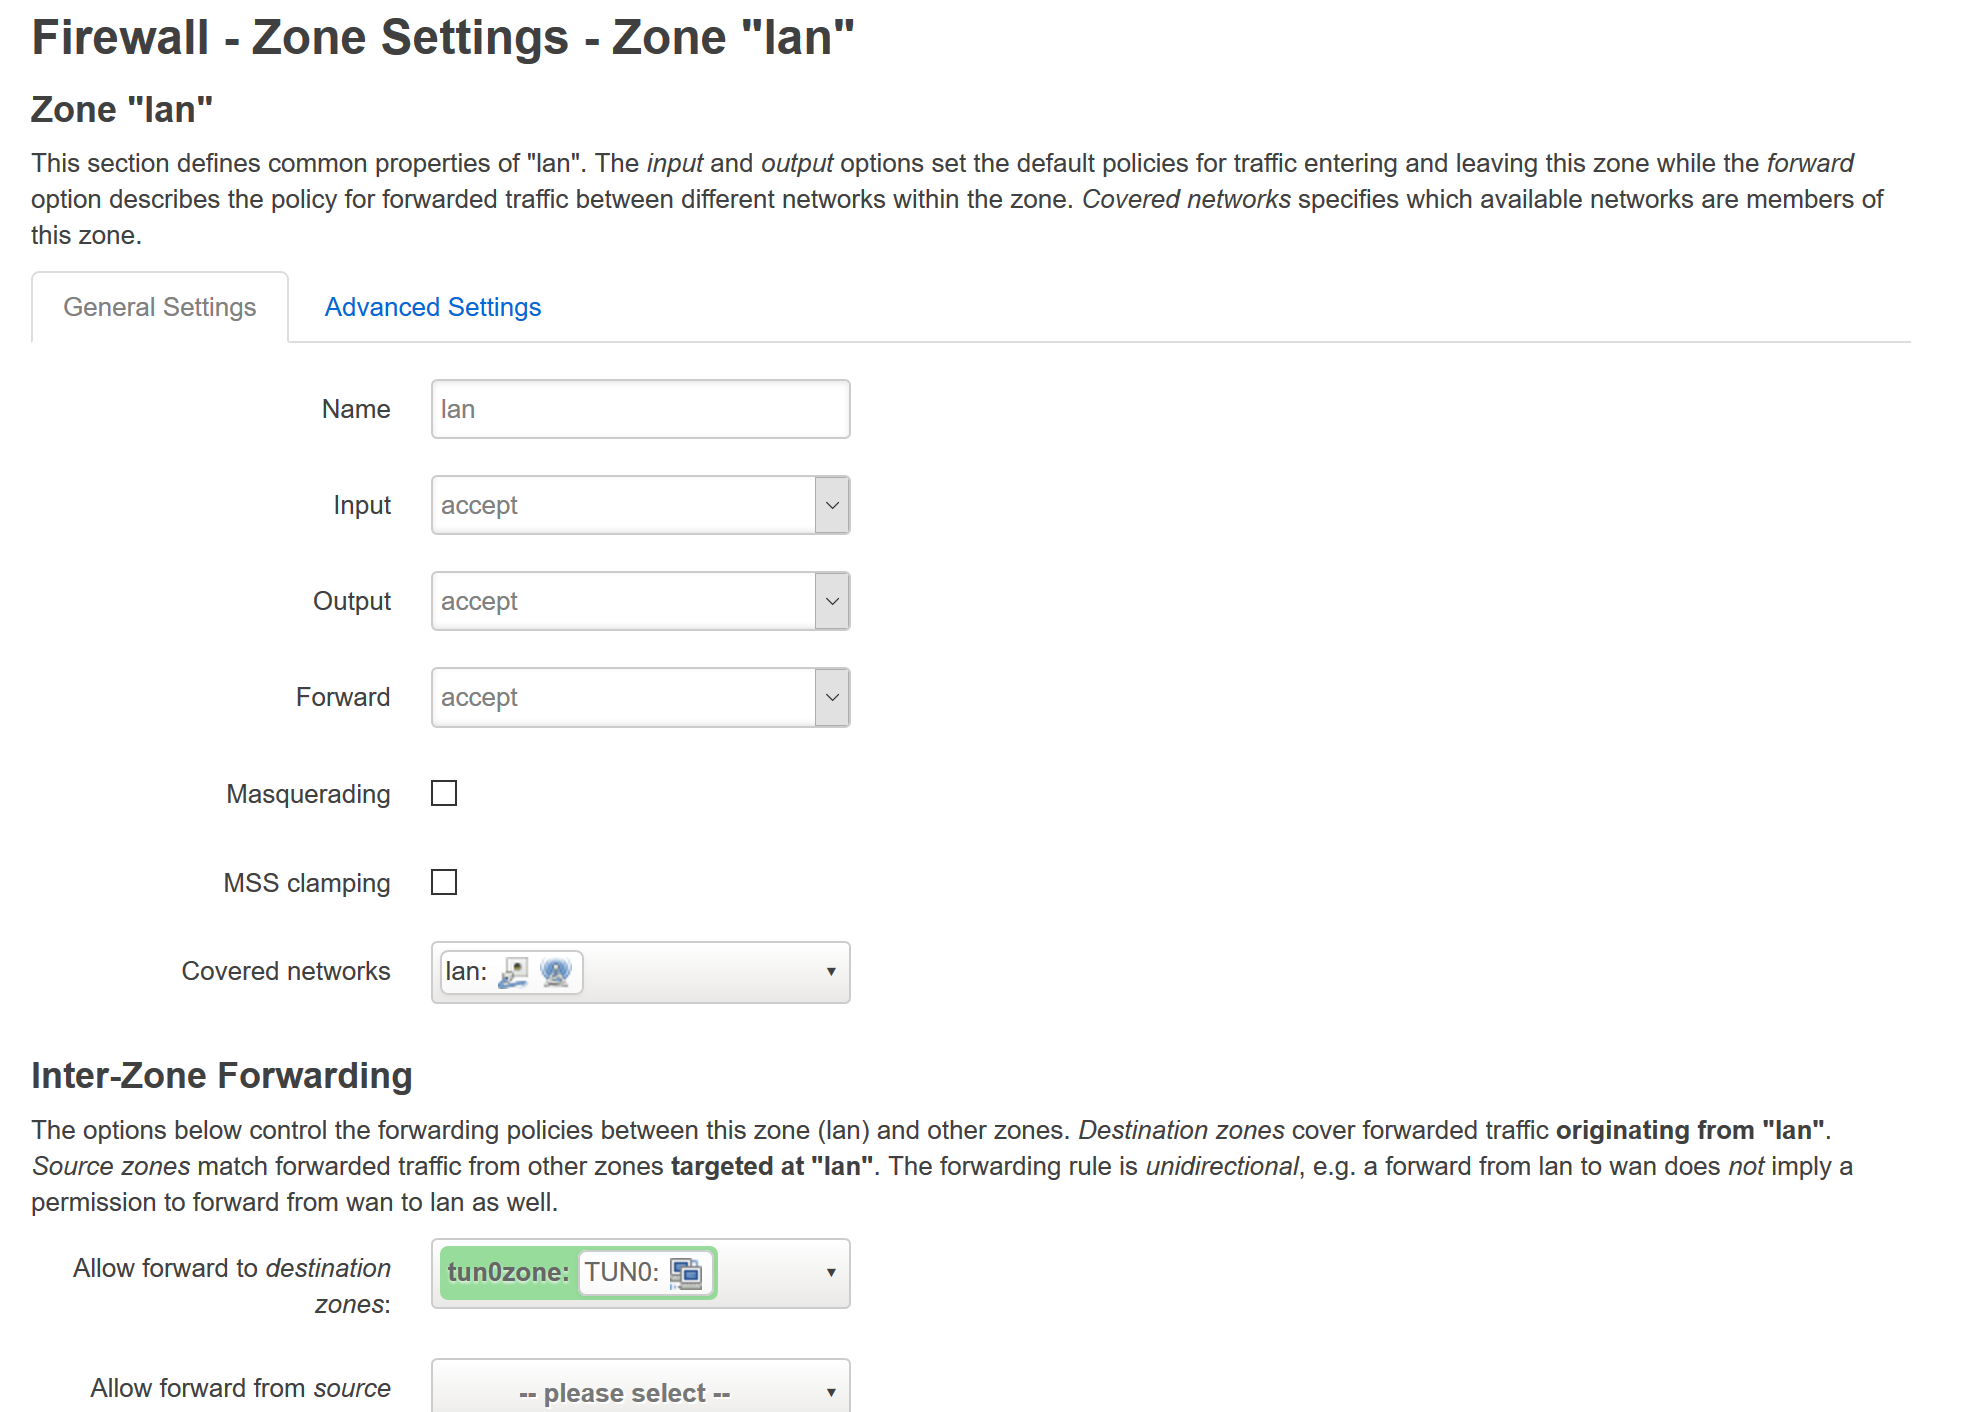Open the Forward policy dropdown
This screenshot has width=1964, height=1412.
point(624,697)
